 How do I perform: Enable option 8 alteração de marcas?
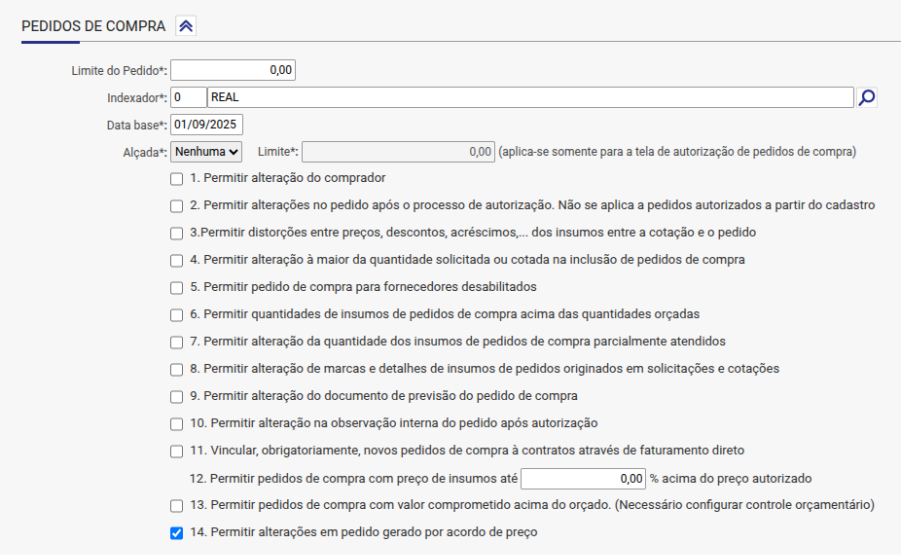tap(176, 369)
